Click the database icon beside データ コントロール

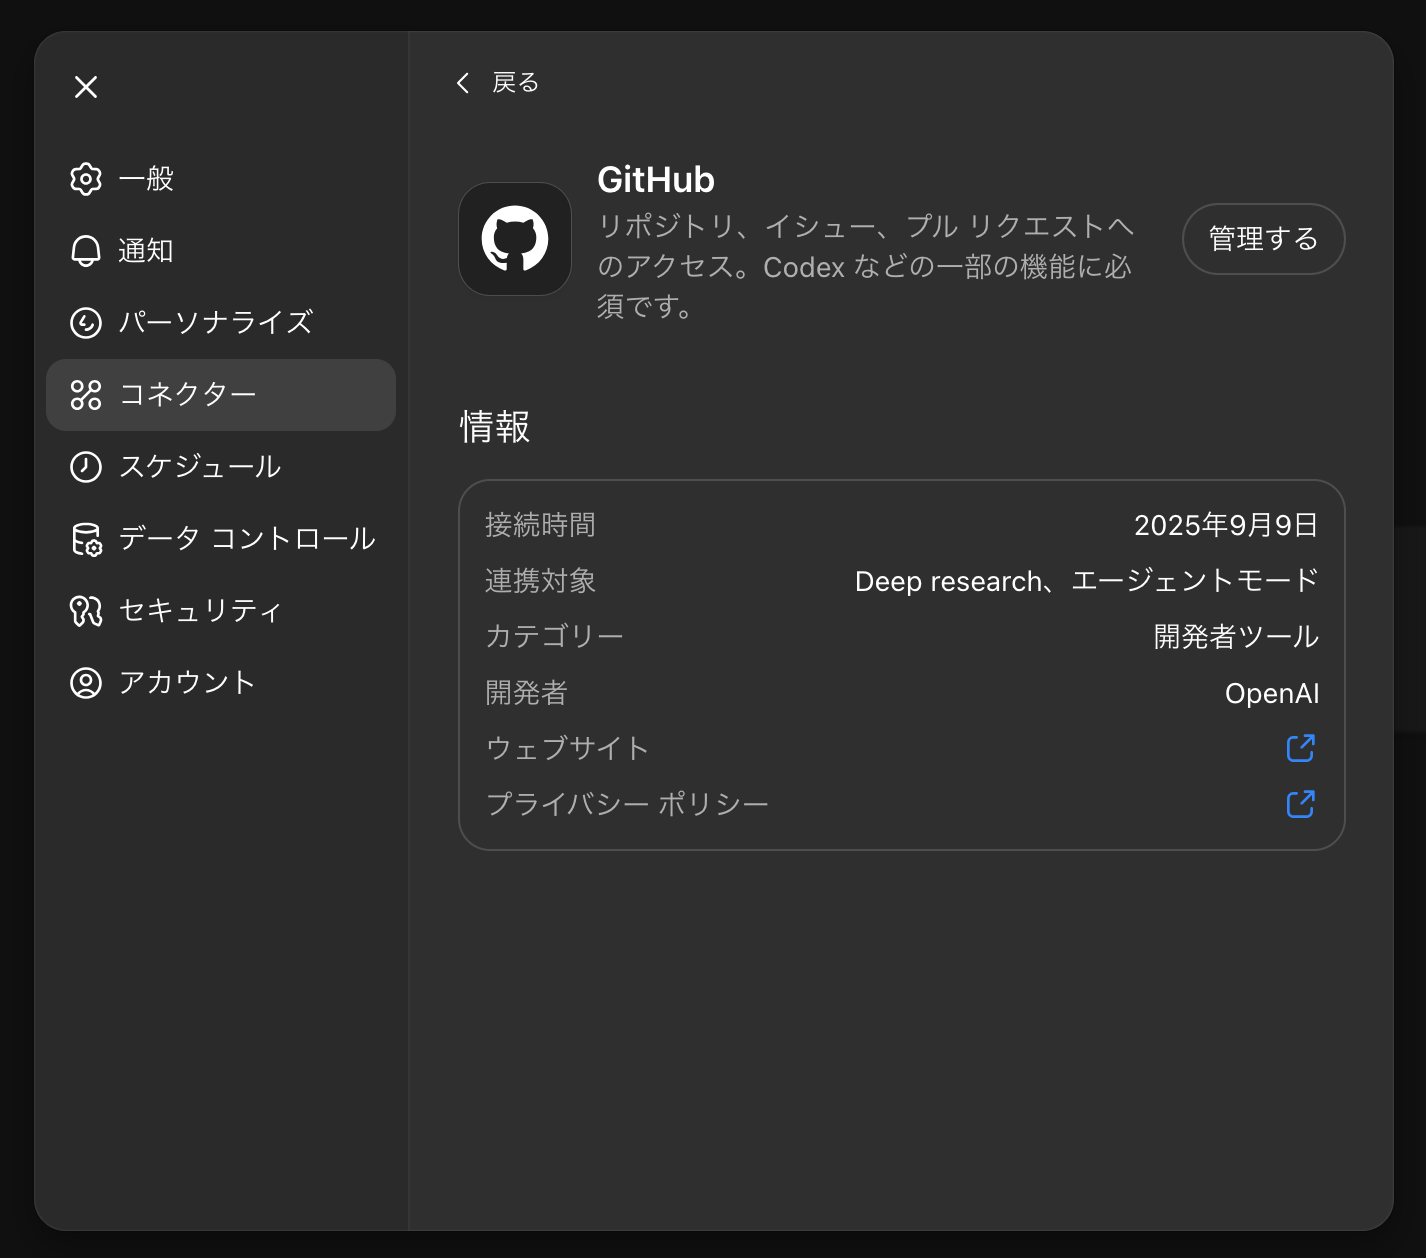click(x=86, y=539)
